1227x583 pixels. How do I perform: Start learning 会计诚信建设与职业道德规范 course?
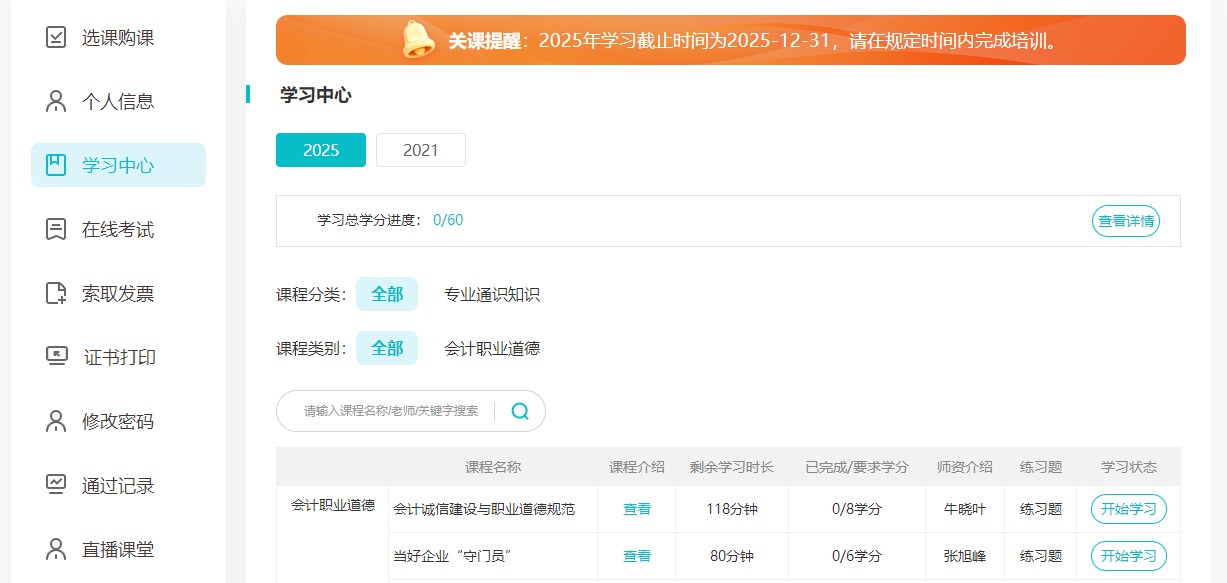point(1129,508)
